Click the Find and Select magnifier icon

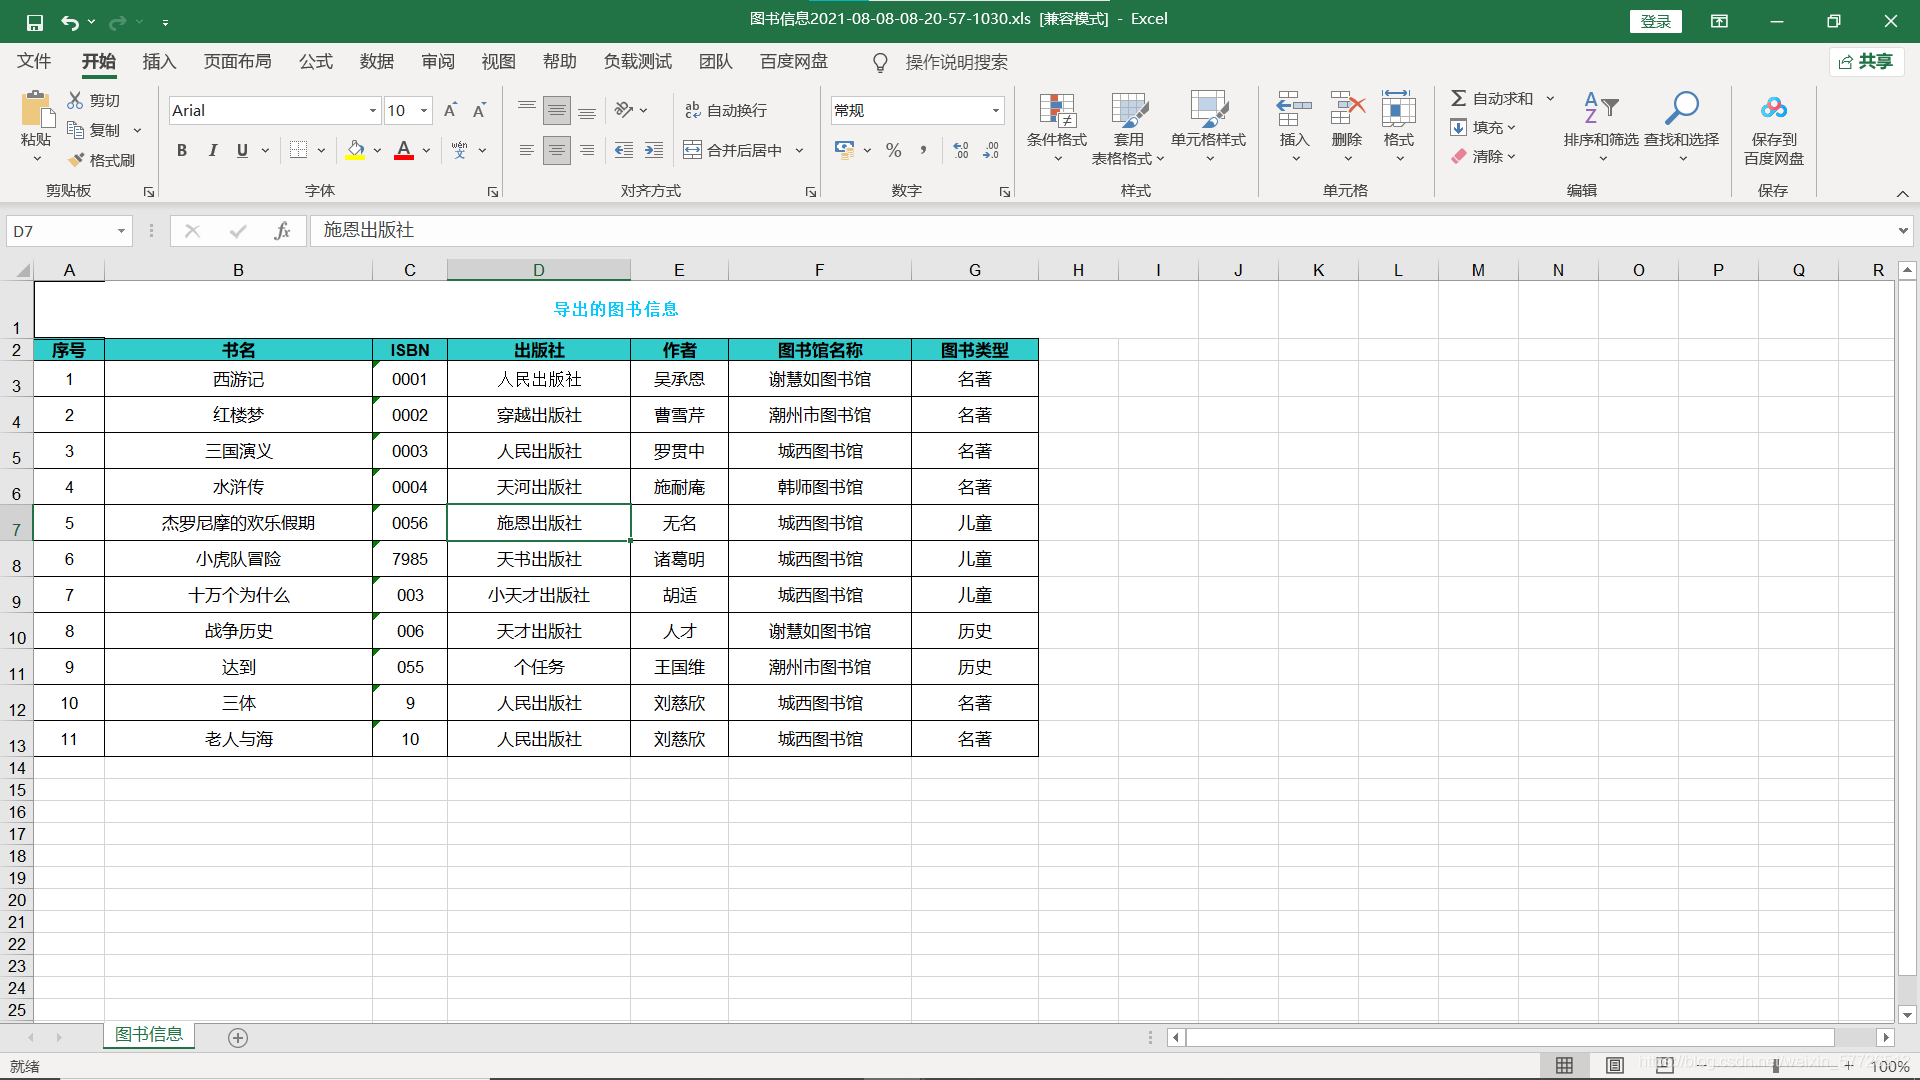(1681, 108)
